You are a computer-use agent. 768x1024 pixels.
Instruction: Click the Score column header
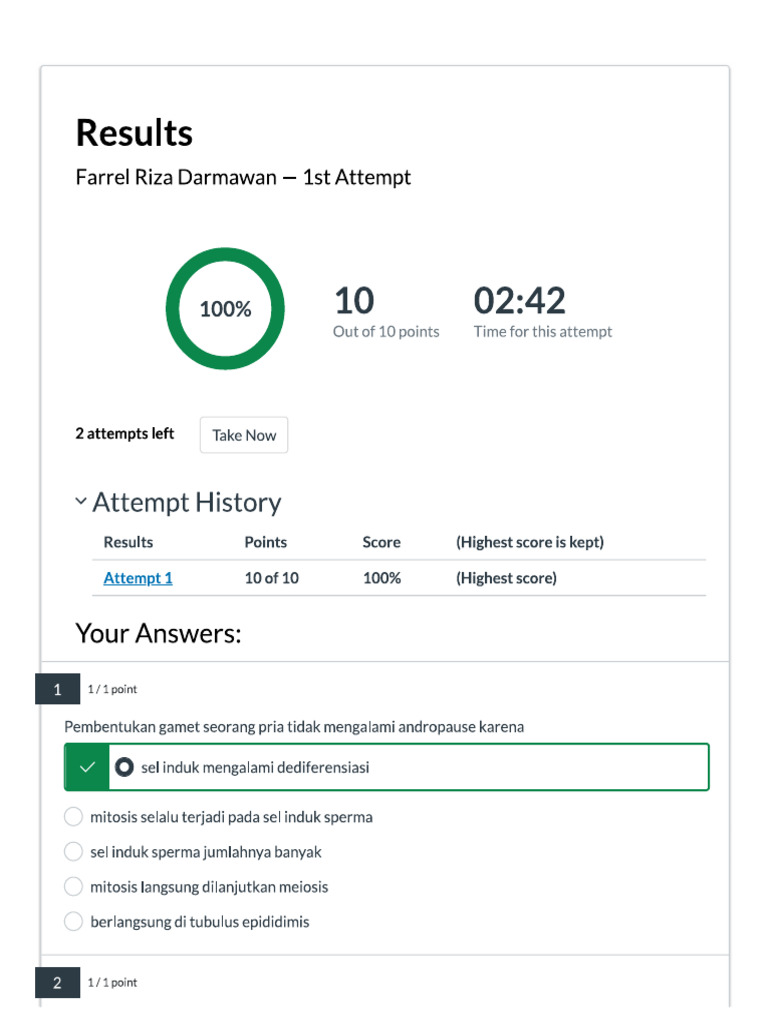(x=381, y=542)
